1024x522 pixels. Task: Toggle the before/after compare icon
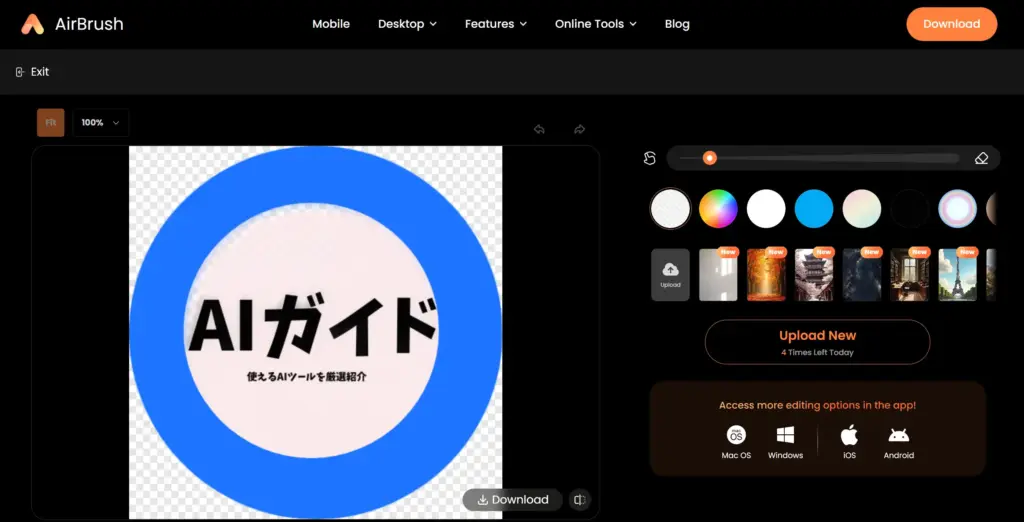coord(579,500)
